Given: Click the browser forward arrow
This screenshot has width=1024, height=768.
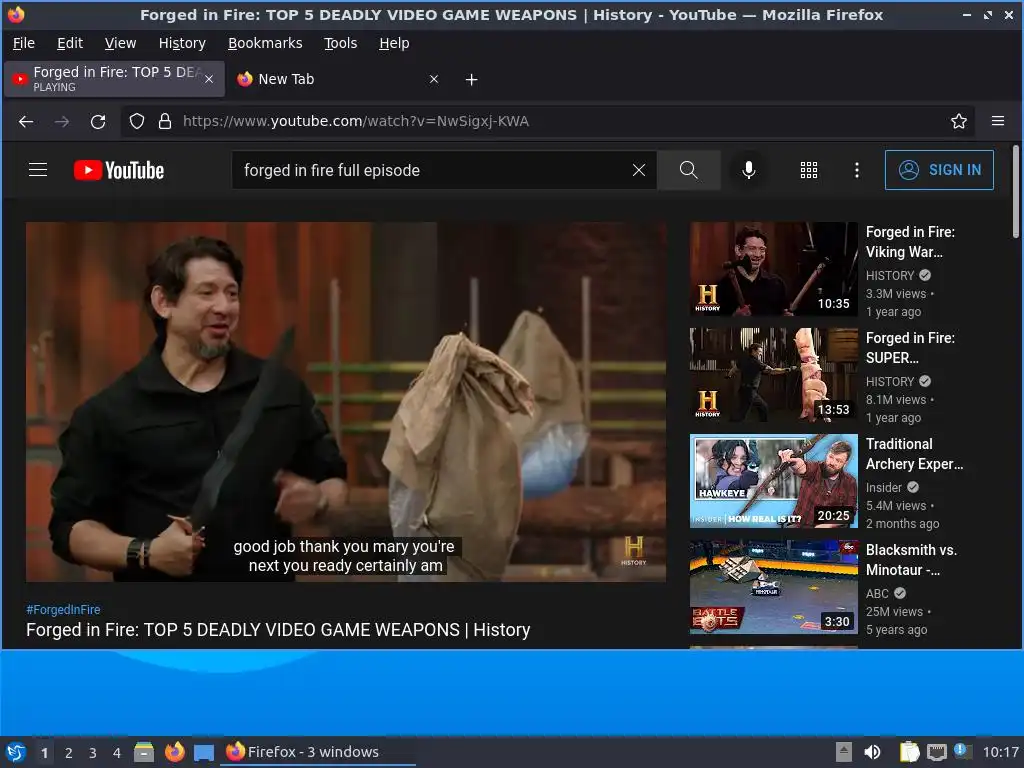Looking at the screenshot, I should 62,121.
